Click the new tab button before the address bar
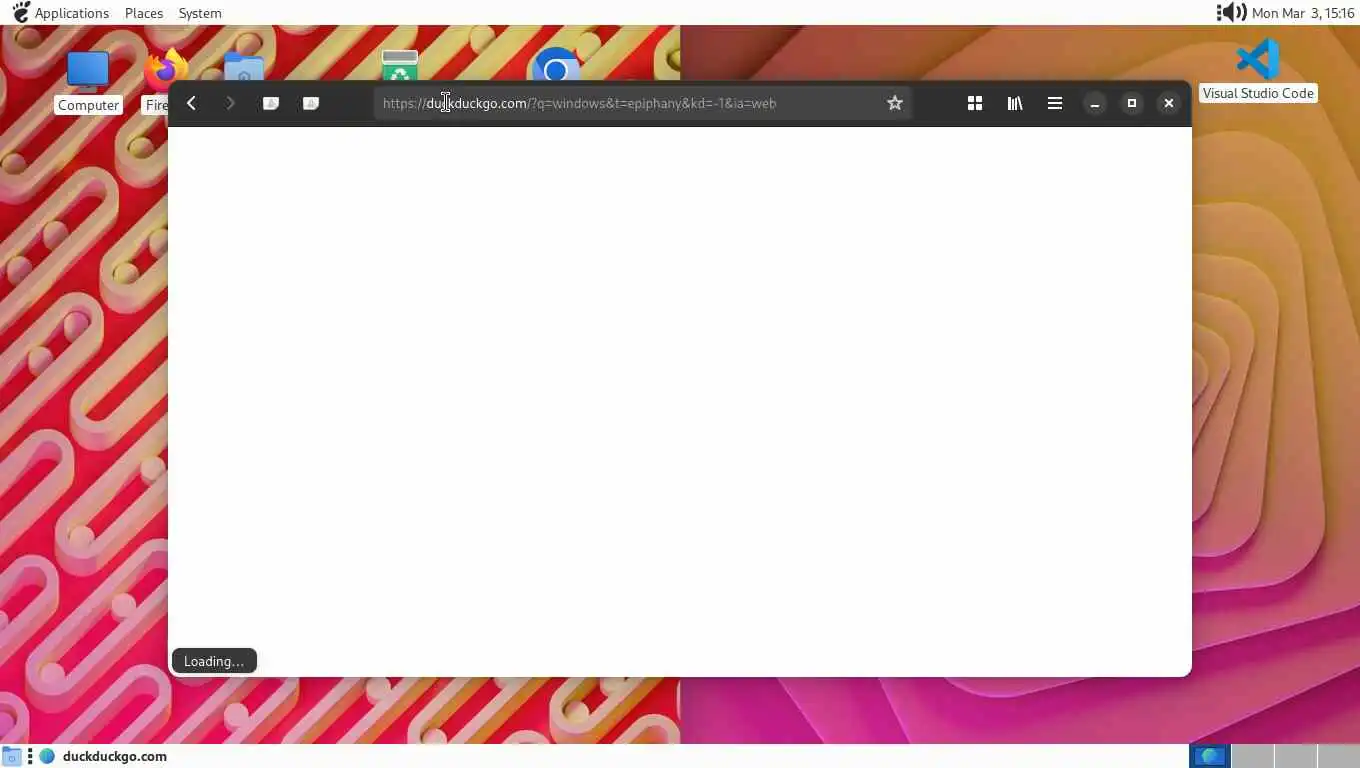This screenshot has width=1360, height=768. pos(311,103)
